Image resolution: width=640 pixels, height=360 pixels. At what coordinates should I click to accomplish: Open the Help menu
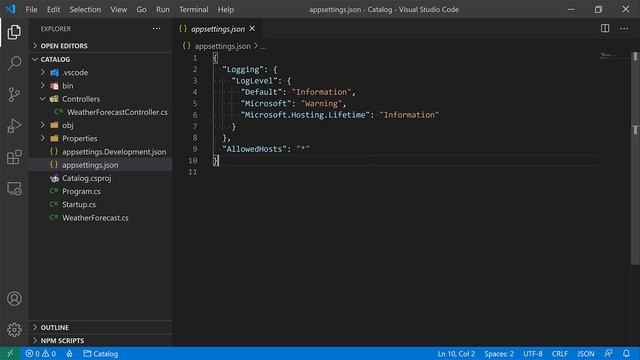pos(225,9)
